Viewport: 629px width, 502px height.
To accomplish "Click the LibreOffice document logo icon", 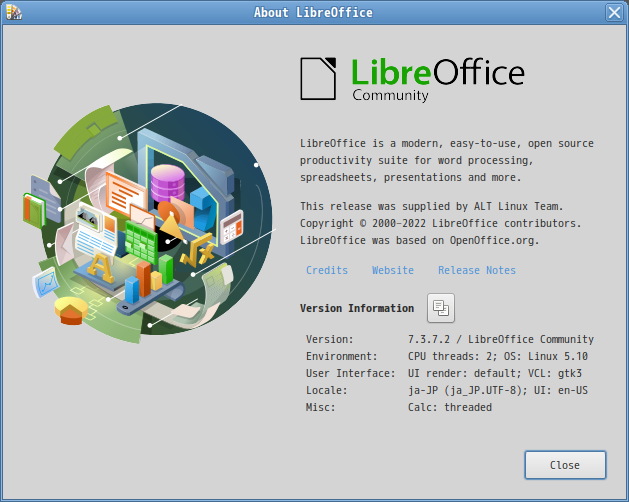I will [318, 79].
